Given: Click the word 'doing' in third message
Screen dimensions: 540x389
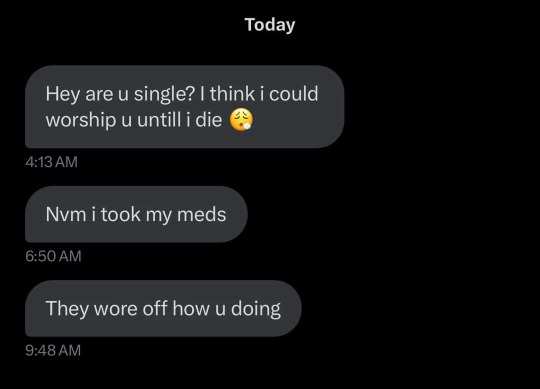Looking at the screenshot, I should (256, 309).
